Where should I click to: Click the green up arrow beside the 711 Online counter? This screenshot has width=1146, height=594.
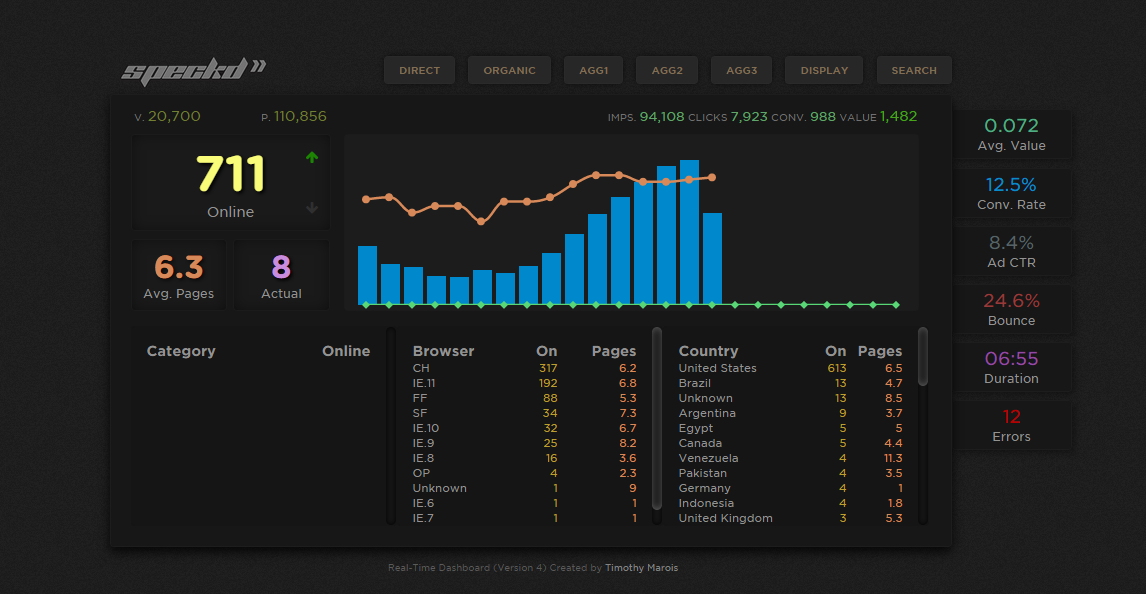point(312,157)
